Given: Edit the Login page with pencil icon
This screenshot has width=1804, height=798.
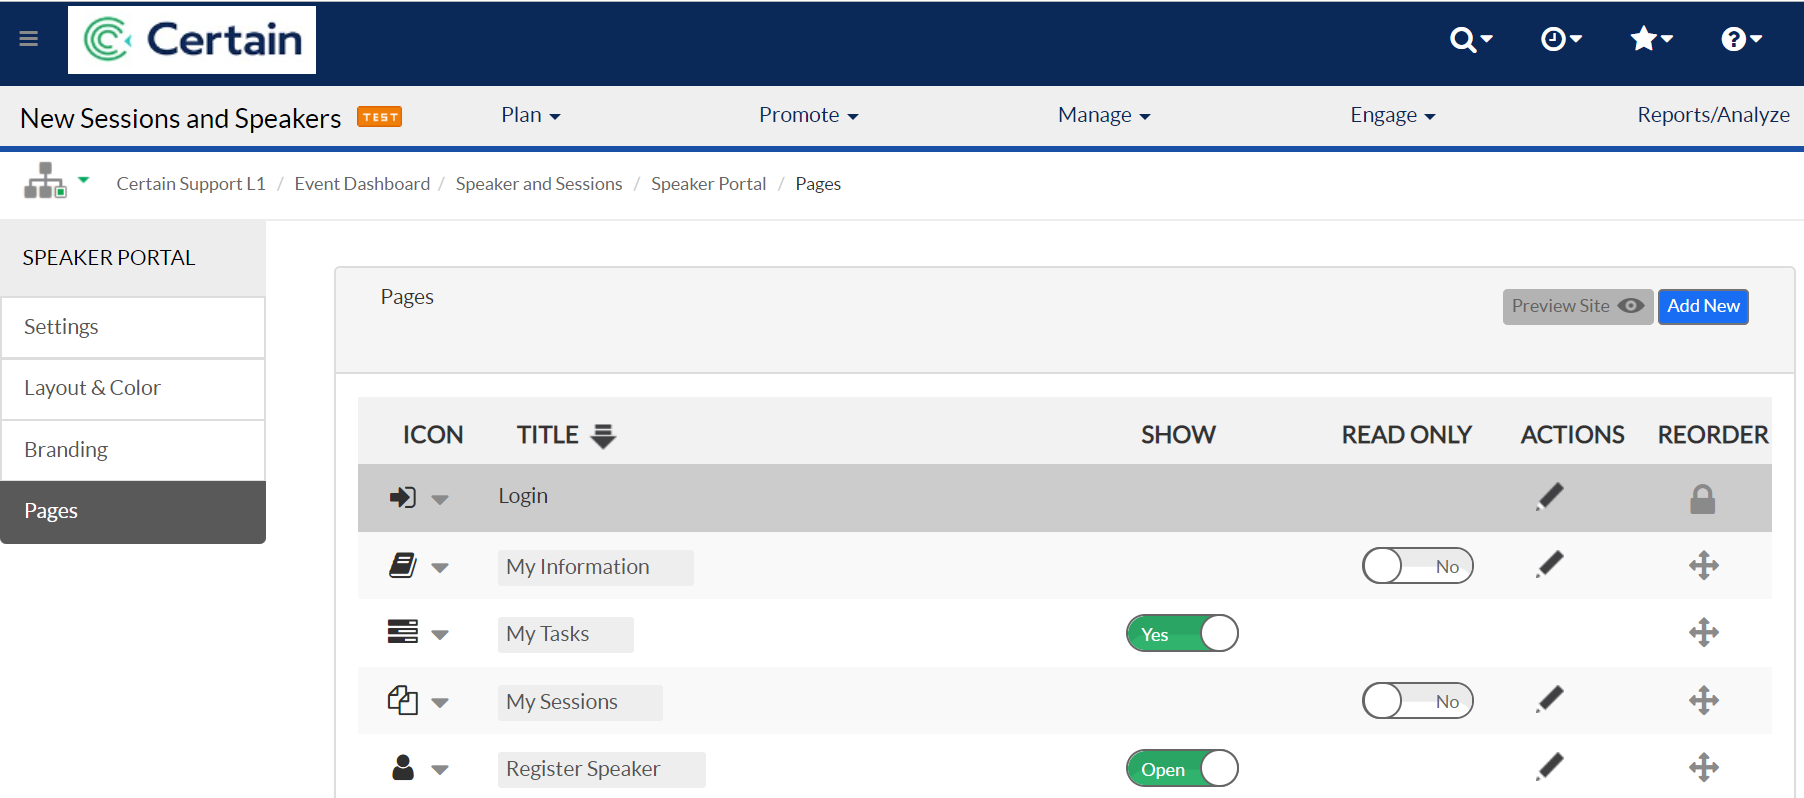Looking at the screenshot, I should tap(1550, 496).
